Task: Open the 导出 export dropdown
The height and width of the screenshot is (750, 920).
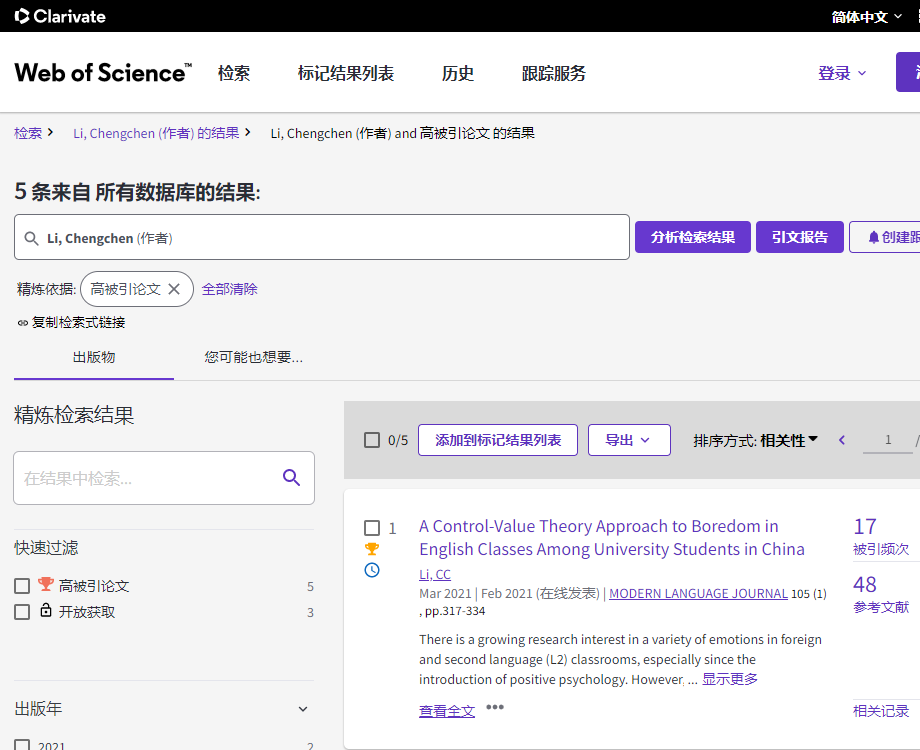Action: tap(628, 440)
